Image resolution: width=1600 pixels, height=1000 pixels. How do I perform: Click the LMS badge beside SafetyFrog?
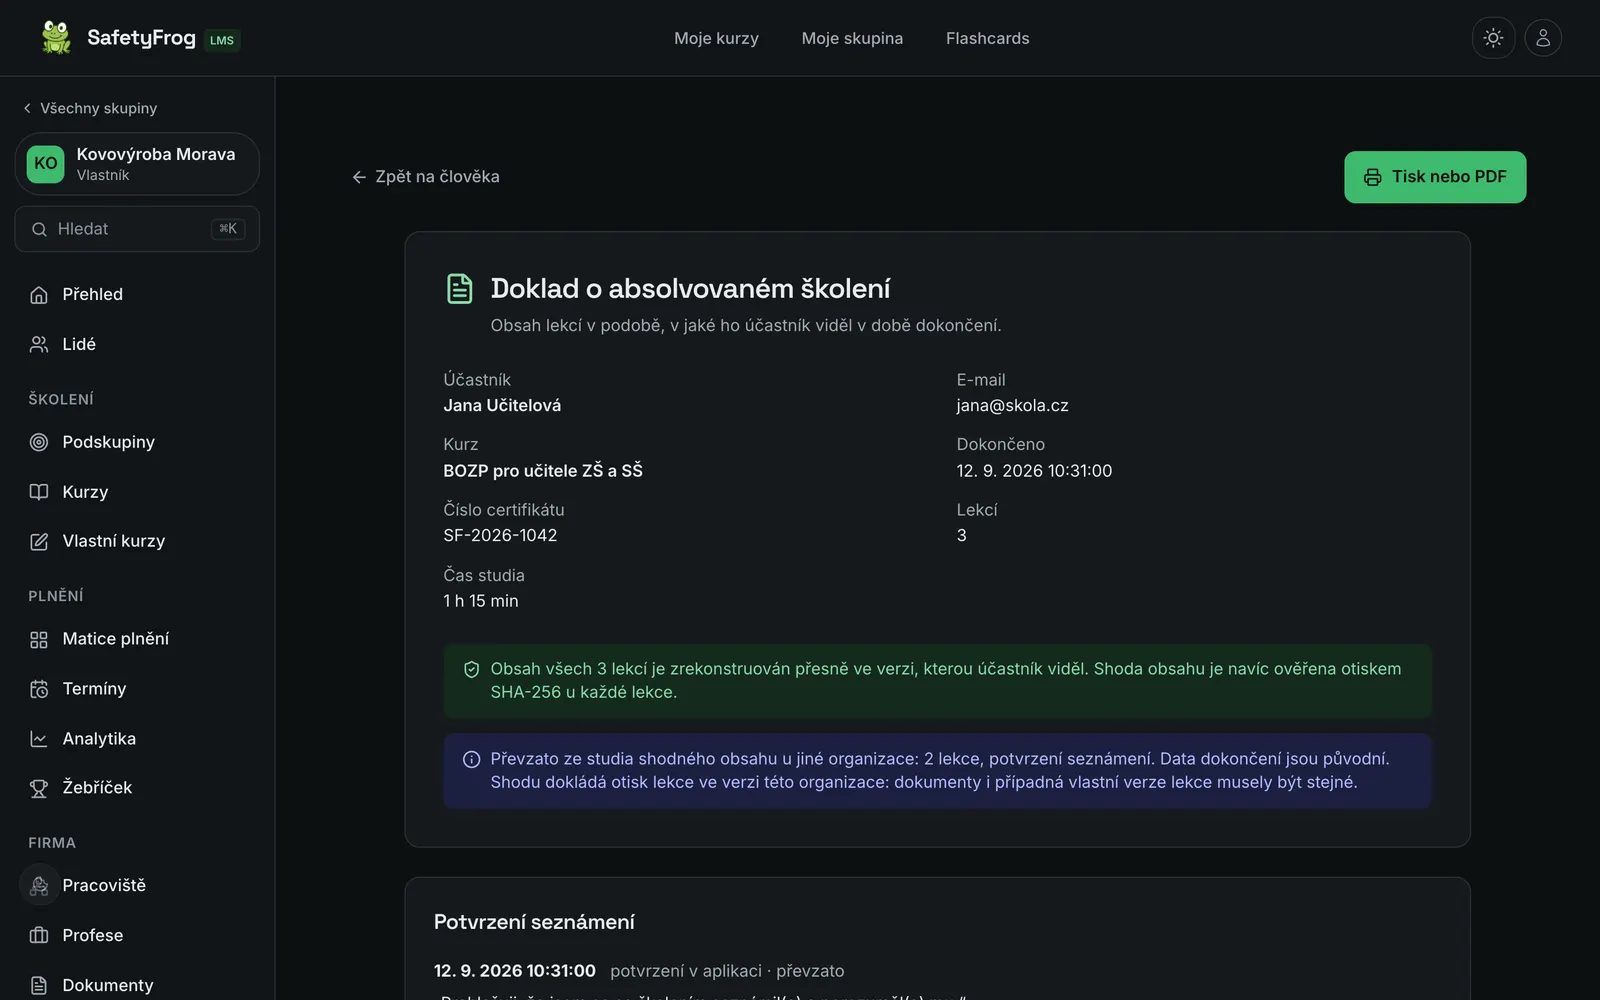tap(222, 40)
